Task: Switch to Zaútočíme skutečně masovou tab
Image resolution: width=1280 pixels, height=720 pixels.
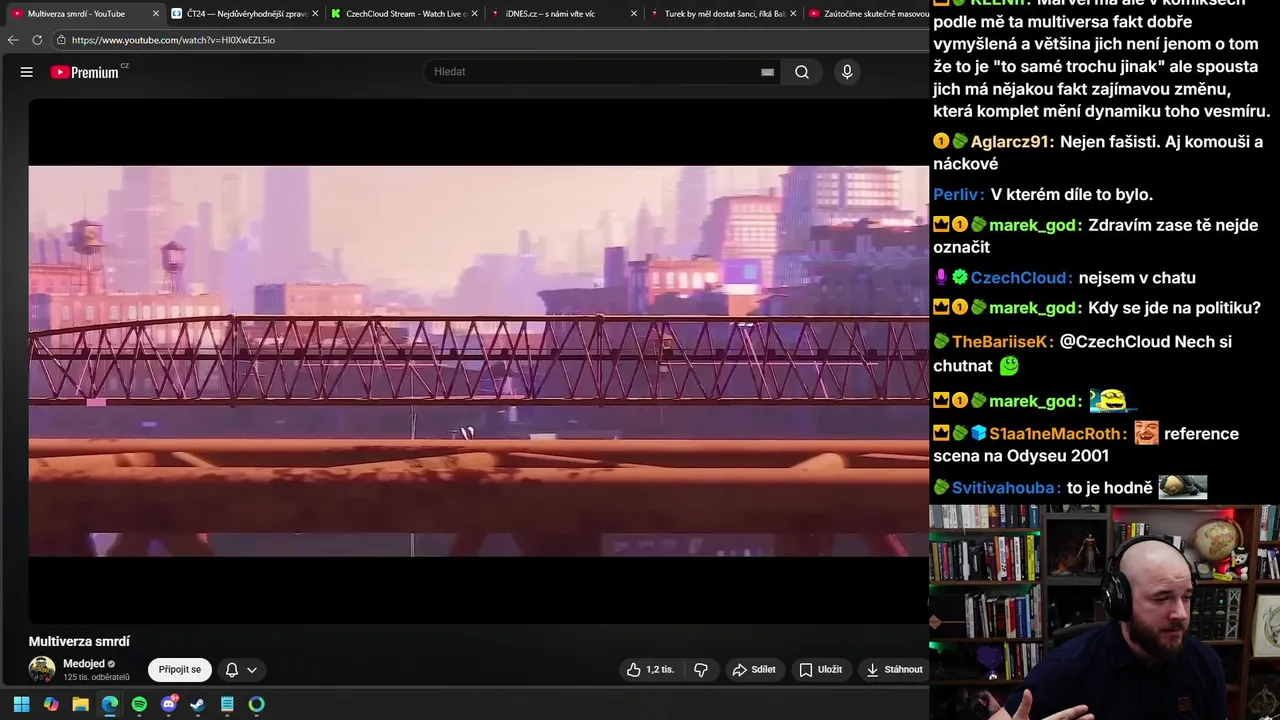Action: click(868, 14)
